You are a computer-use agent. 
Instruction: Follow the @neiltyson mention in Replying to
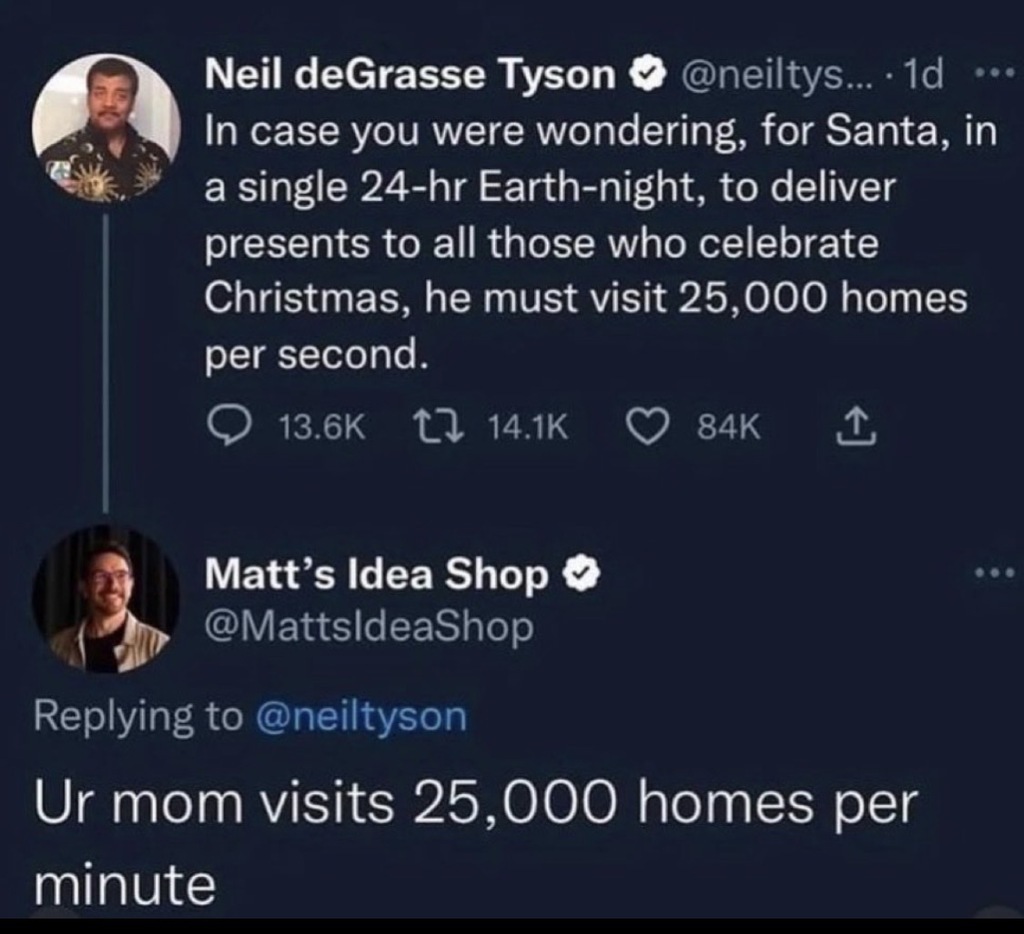point(362,716)
